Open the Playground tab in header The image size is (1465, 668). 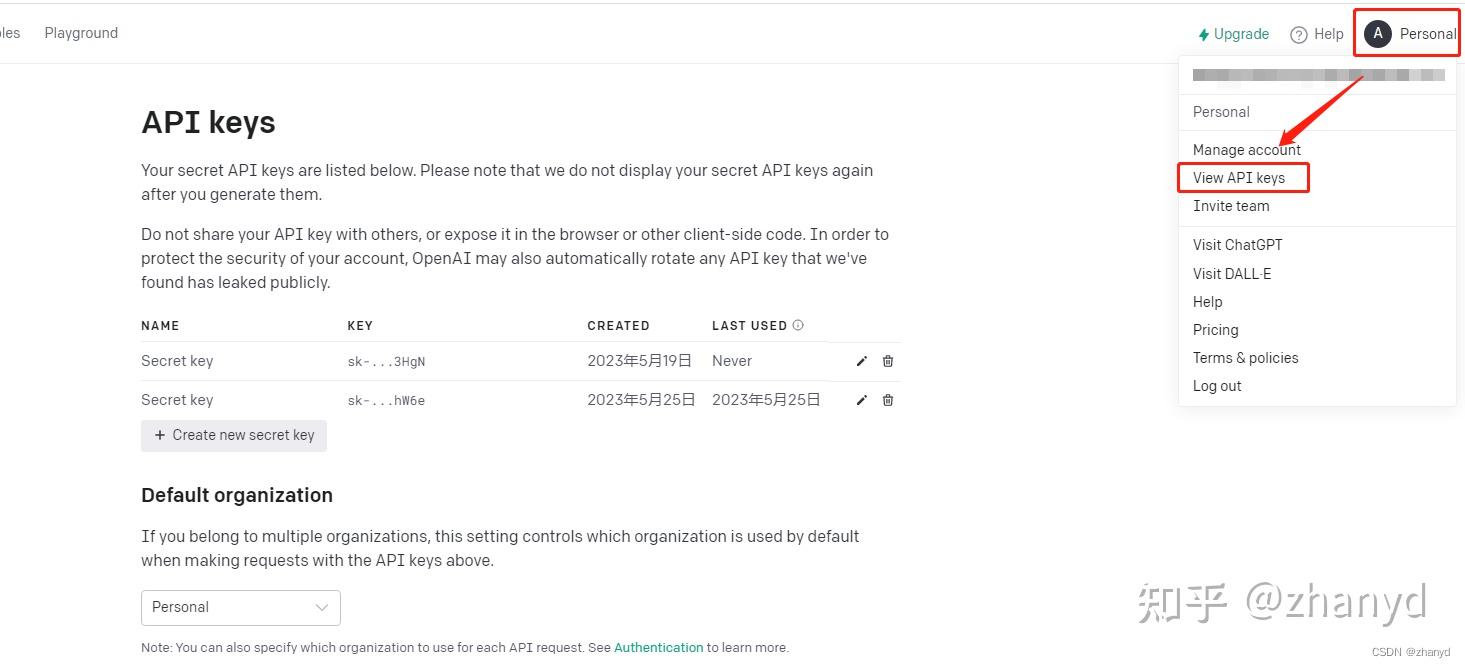[x=81, y=33]
